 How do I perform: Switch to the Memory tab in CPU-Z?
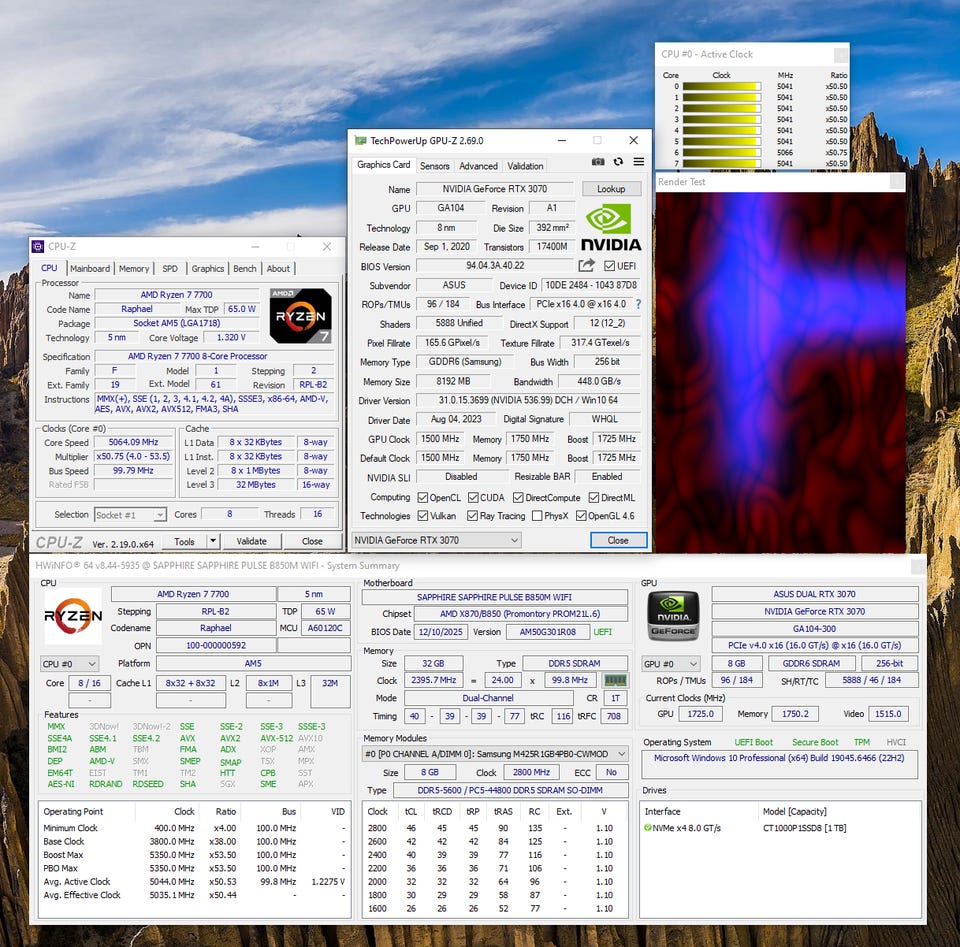134,268
